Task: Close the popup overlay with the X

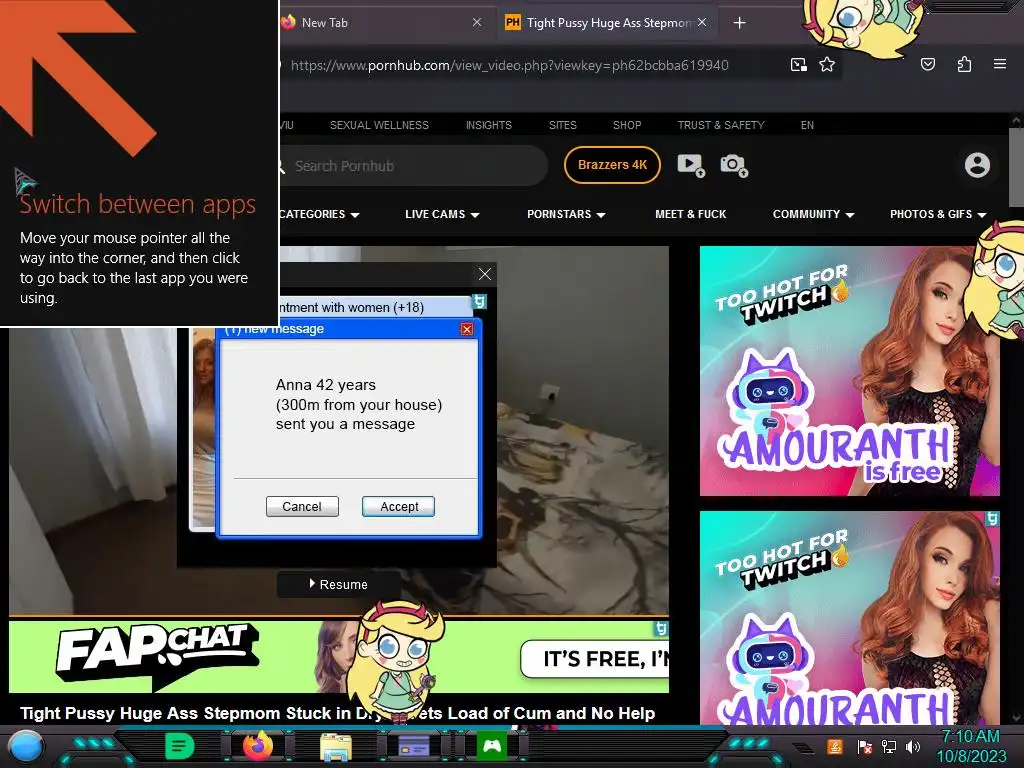Action: [485, 274]
